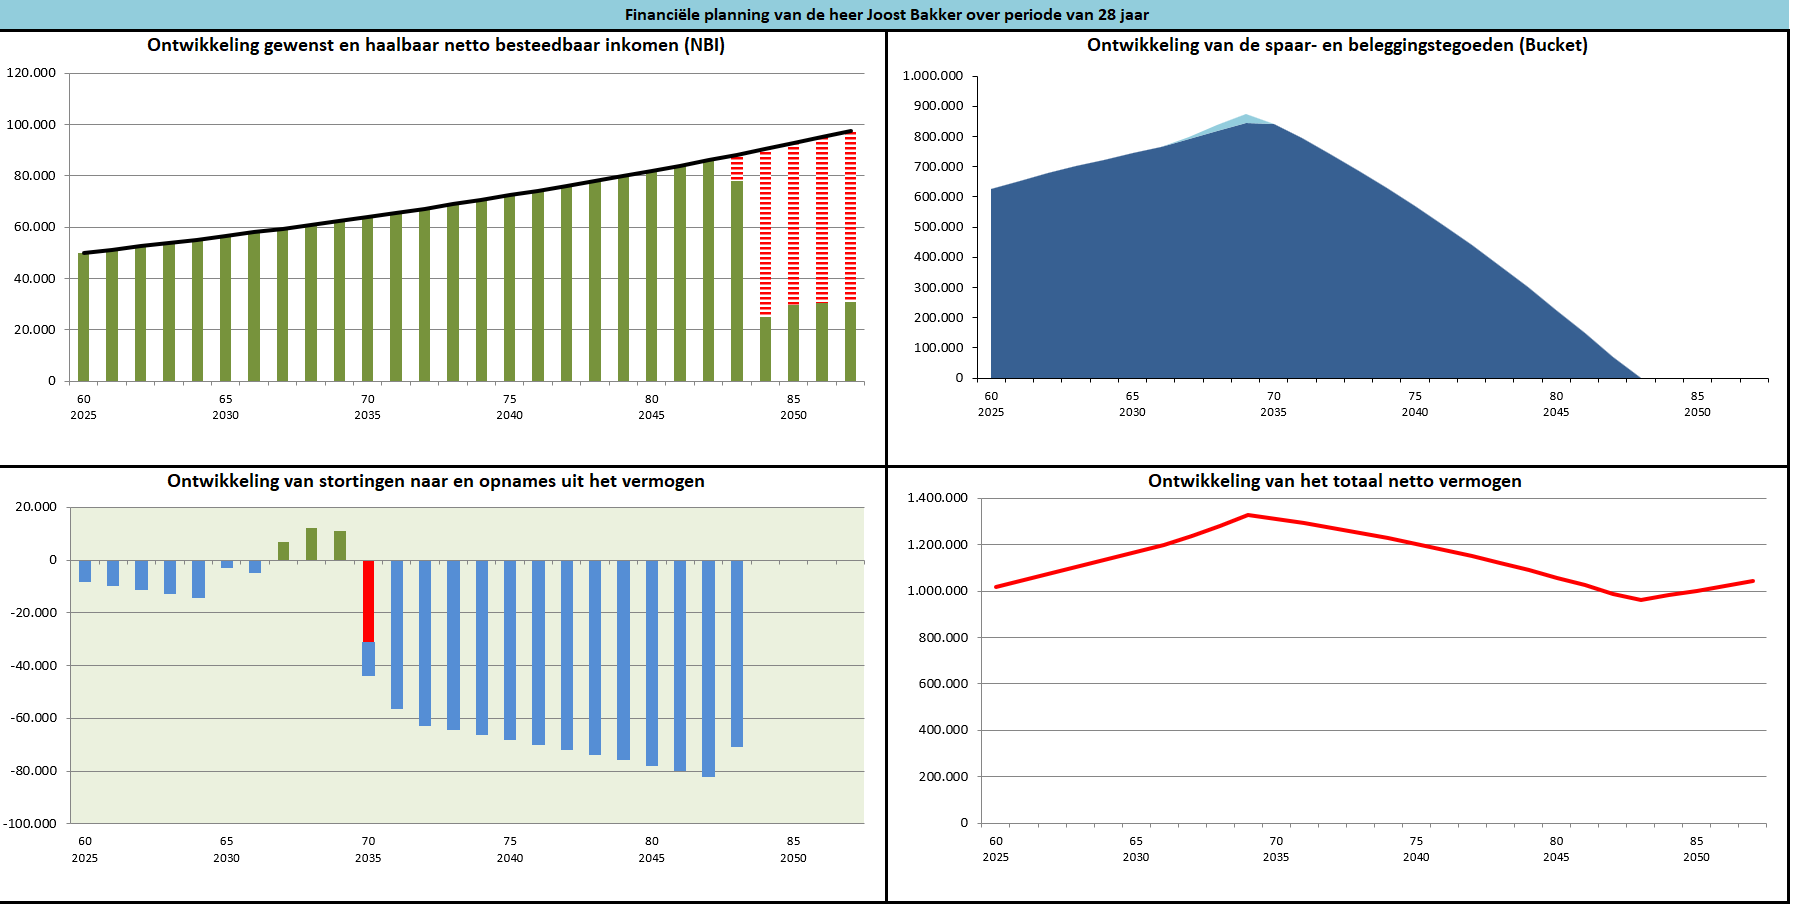Click the Financiële planning Joost Bakker header title
1805x917 pixels.
886,14
